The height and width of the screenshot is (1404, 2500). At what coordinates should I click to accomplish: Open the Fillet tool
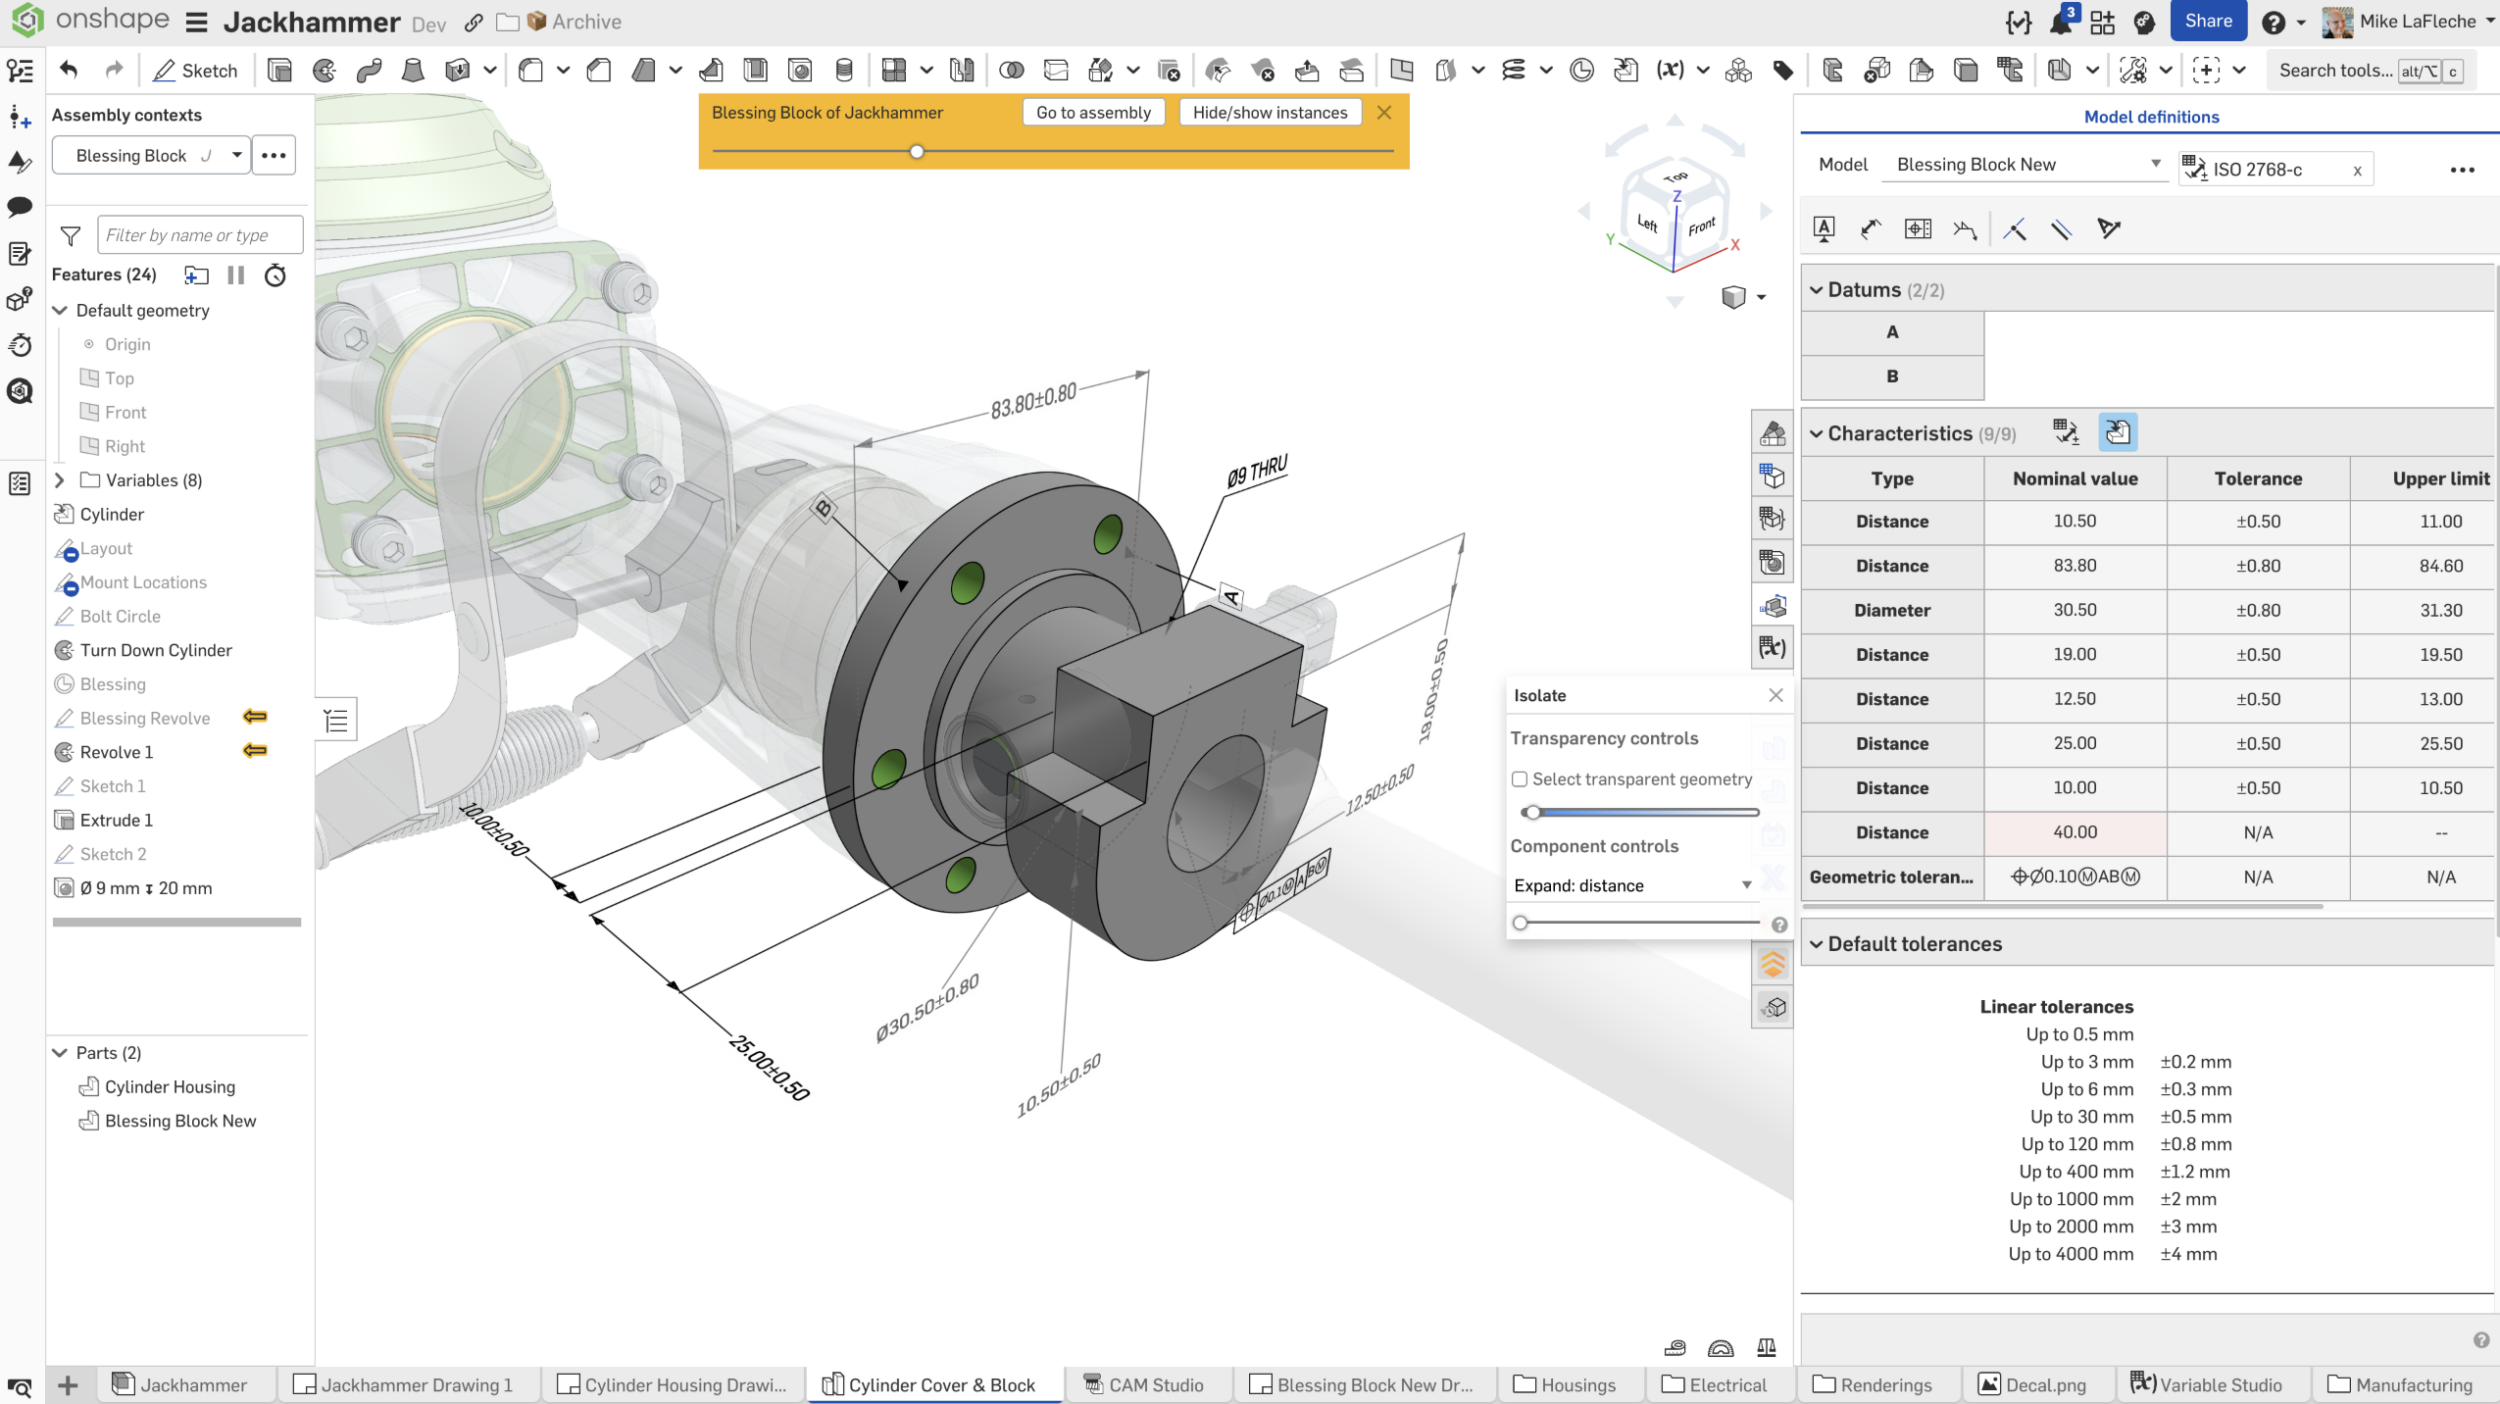coord(530,70)
